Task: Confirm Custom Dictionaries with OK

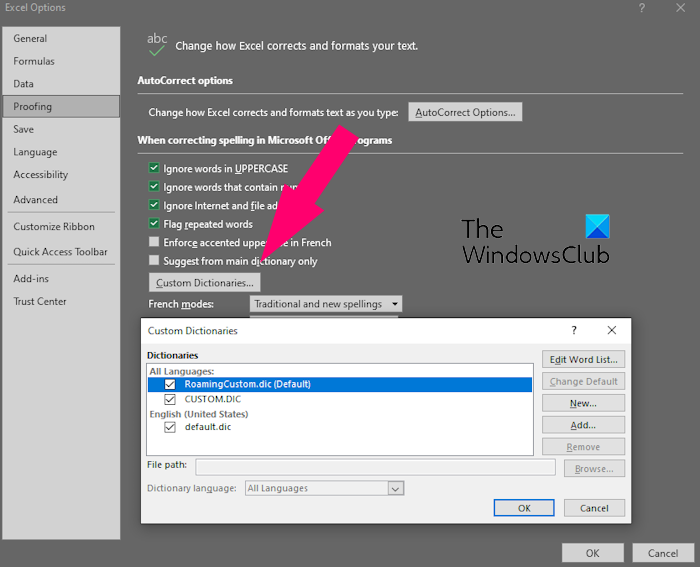Action: coord(524,508)
